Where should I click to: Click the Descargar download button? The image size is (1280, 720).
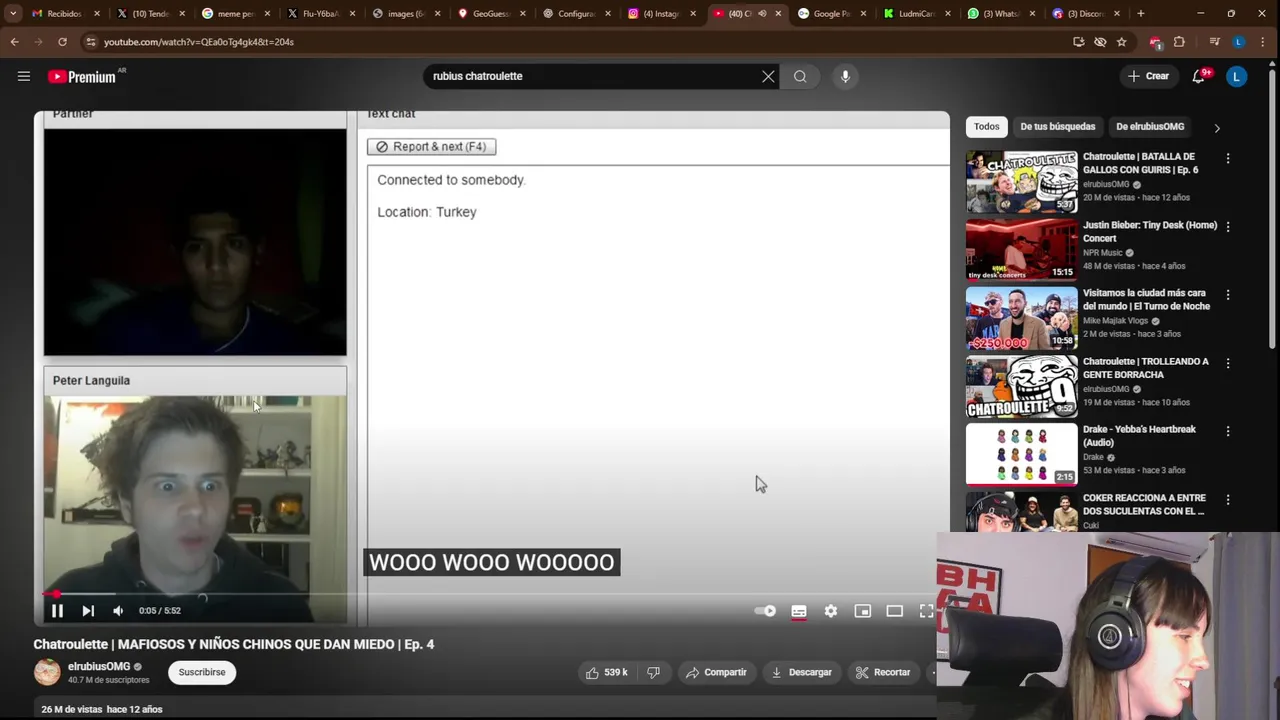[802, 672]
